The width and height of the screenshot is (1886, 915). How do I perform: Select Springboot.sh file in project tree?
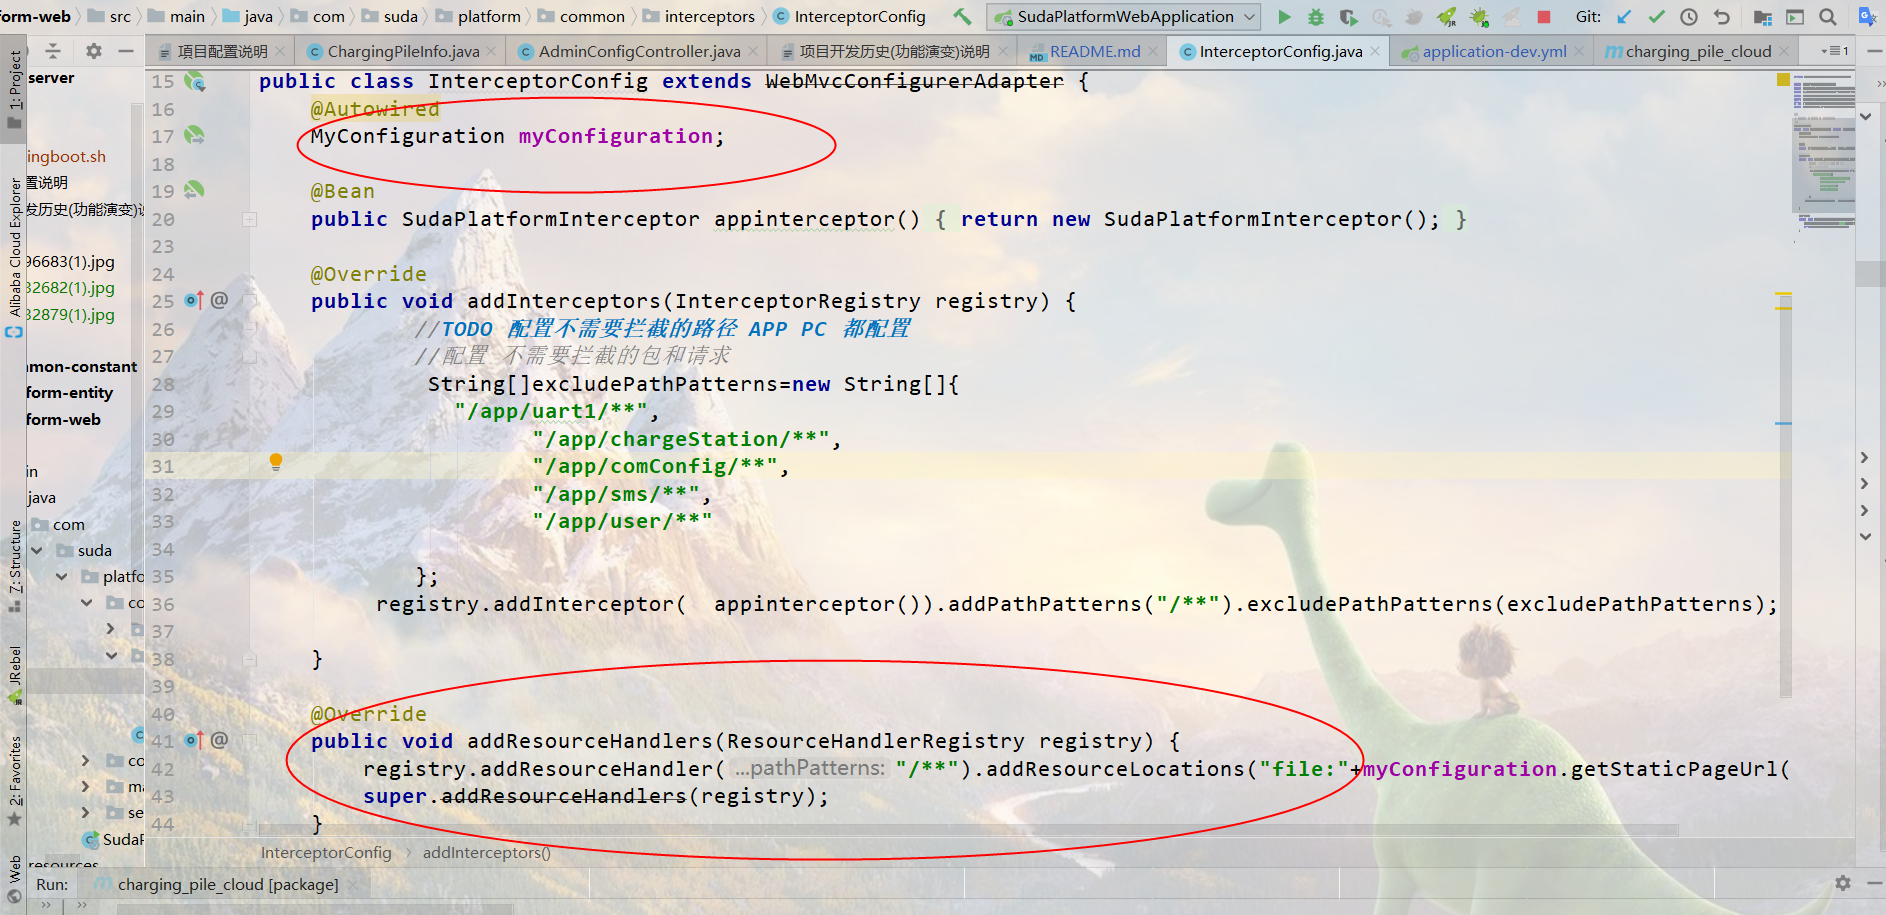tap(66, 156)
